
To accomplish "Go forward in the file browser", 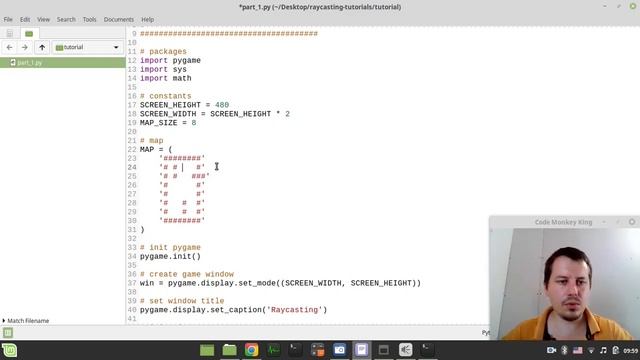I will click(24, 47).
